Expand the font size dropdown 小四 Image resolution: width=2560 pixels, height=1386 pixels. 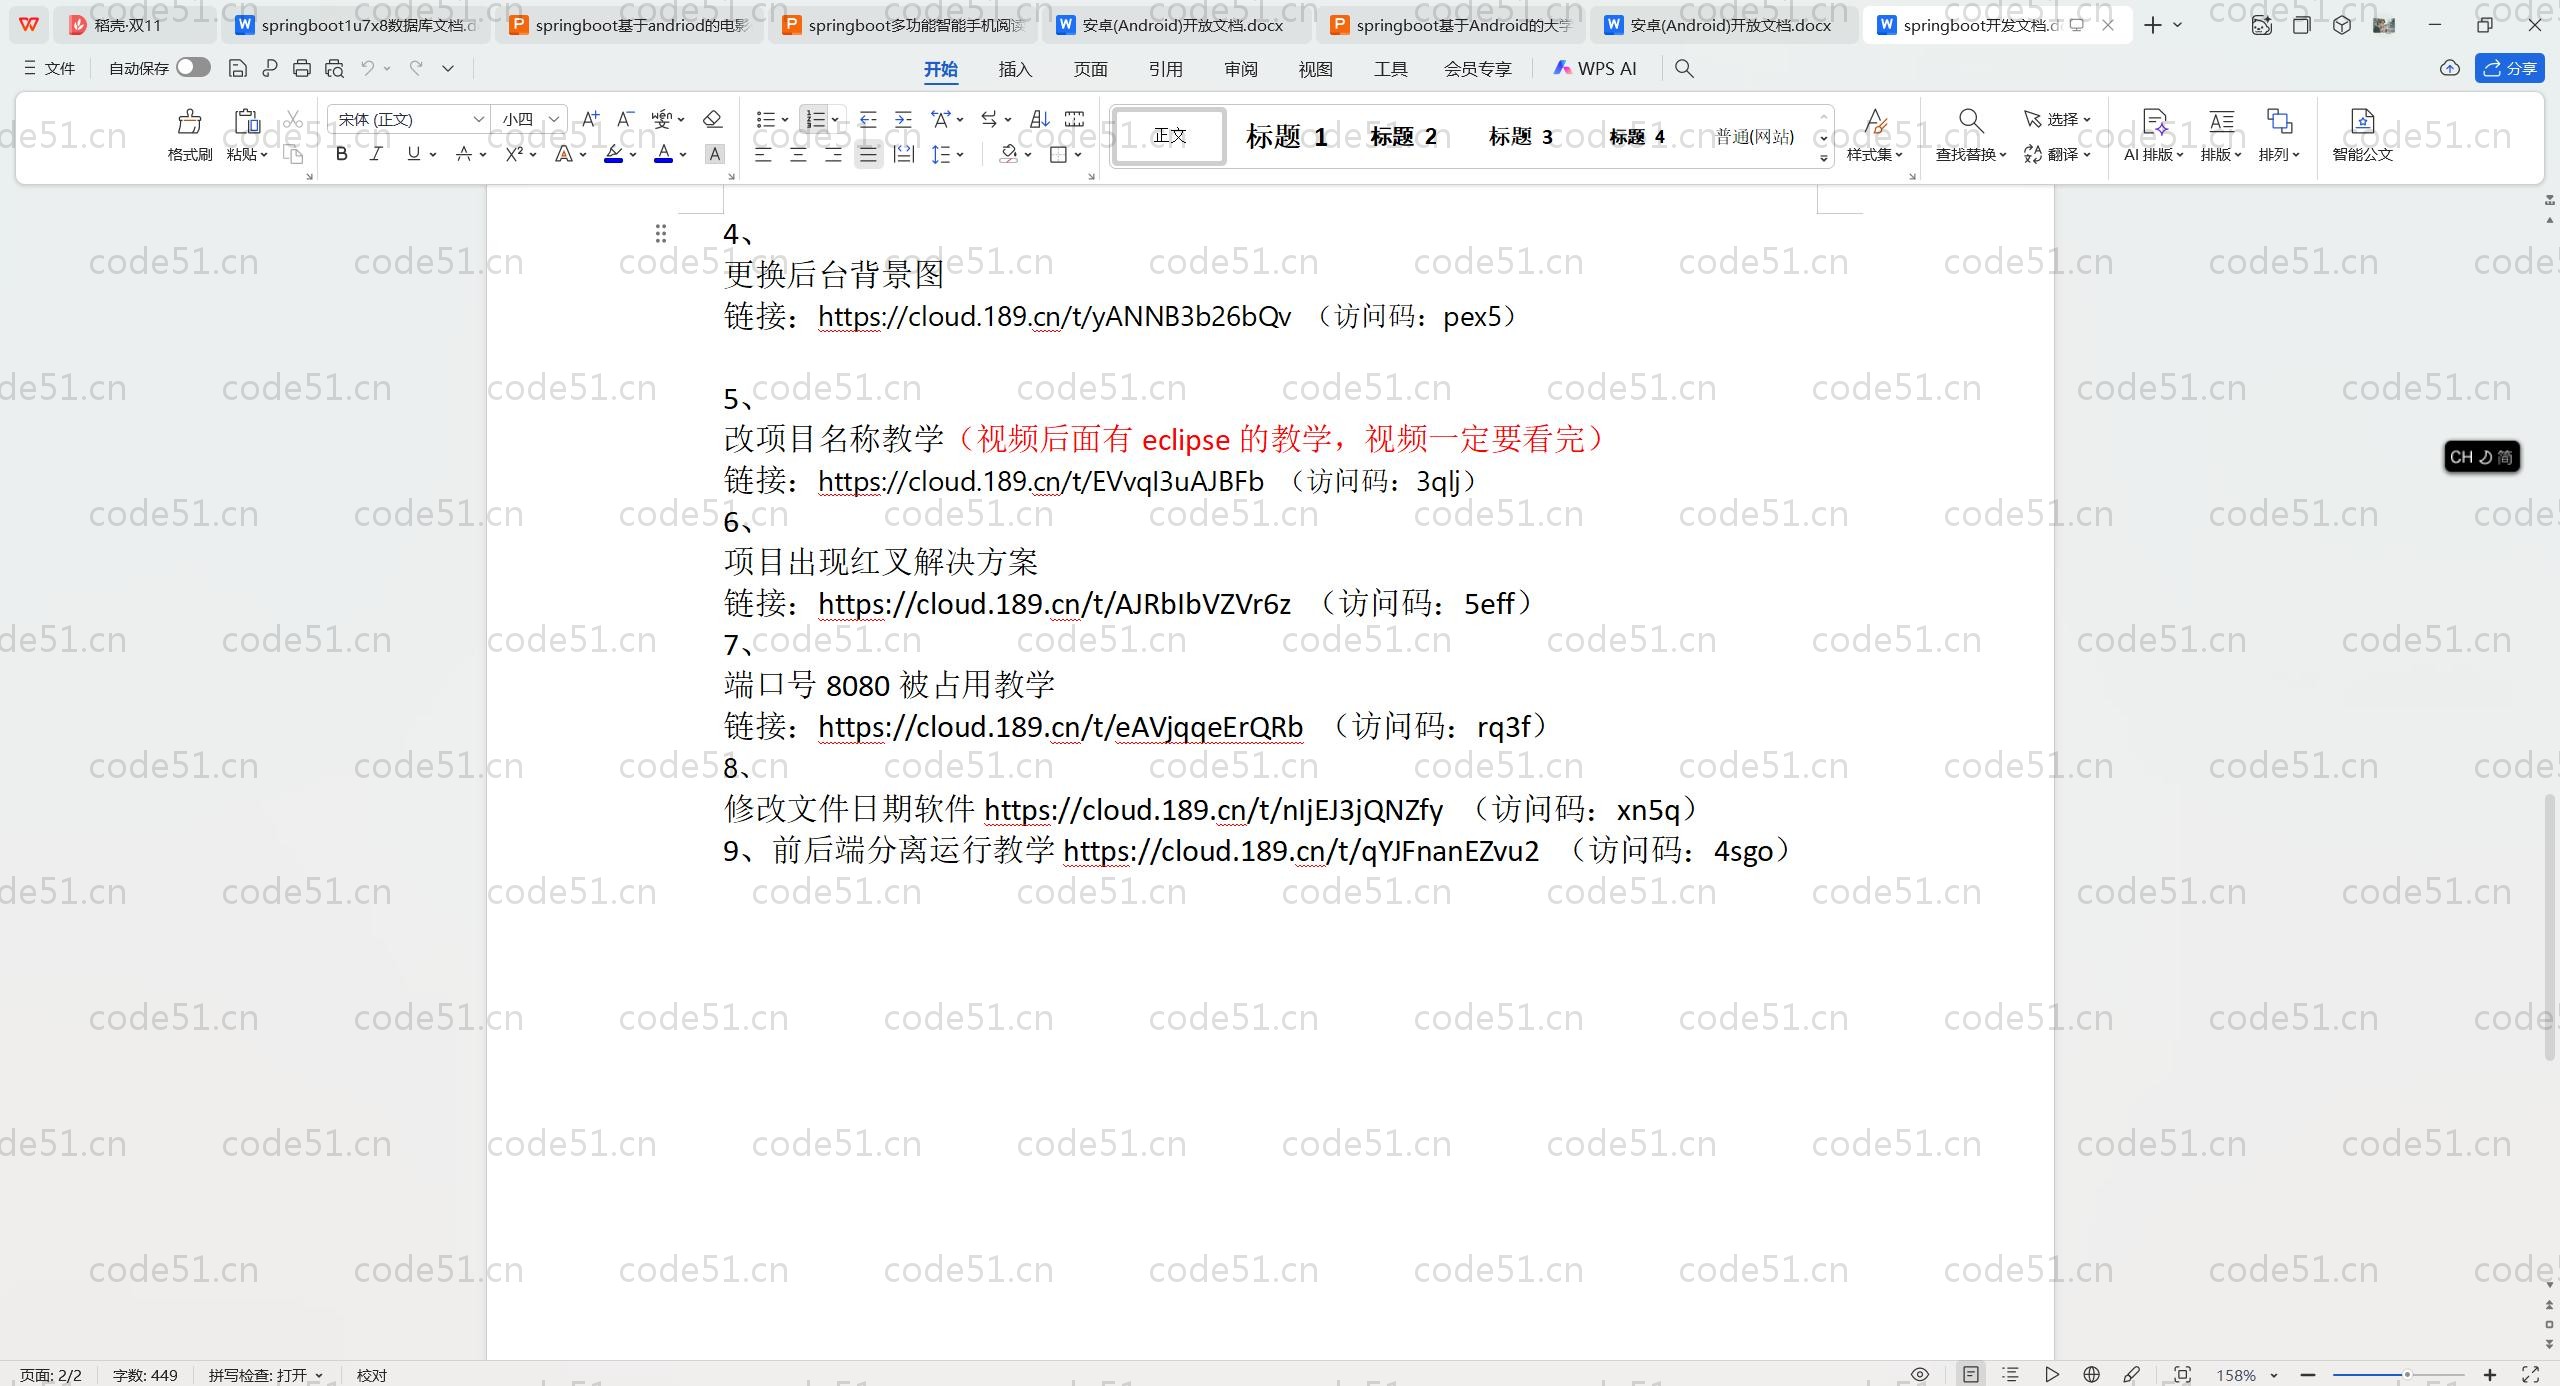point(554,120)
